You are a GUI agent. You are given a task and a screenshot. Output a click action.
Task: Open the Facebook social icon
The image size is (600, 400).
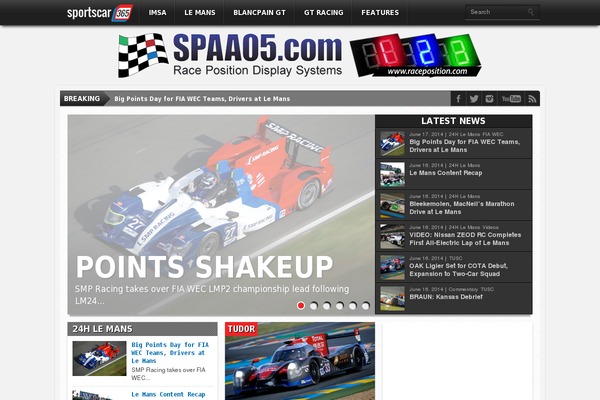458,99
